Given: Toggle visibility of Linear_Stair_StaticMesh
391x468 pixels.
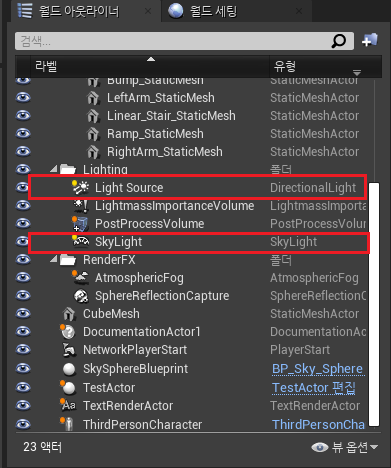Looking at the screenshot, I should click(x=23, y=116).
